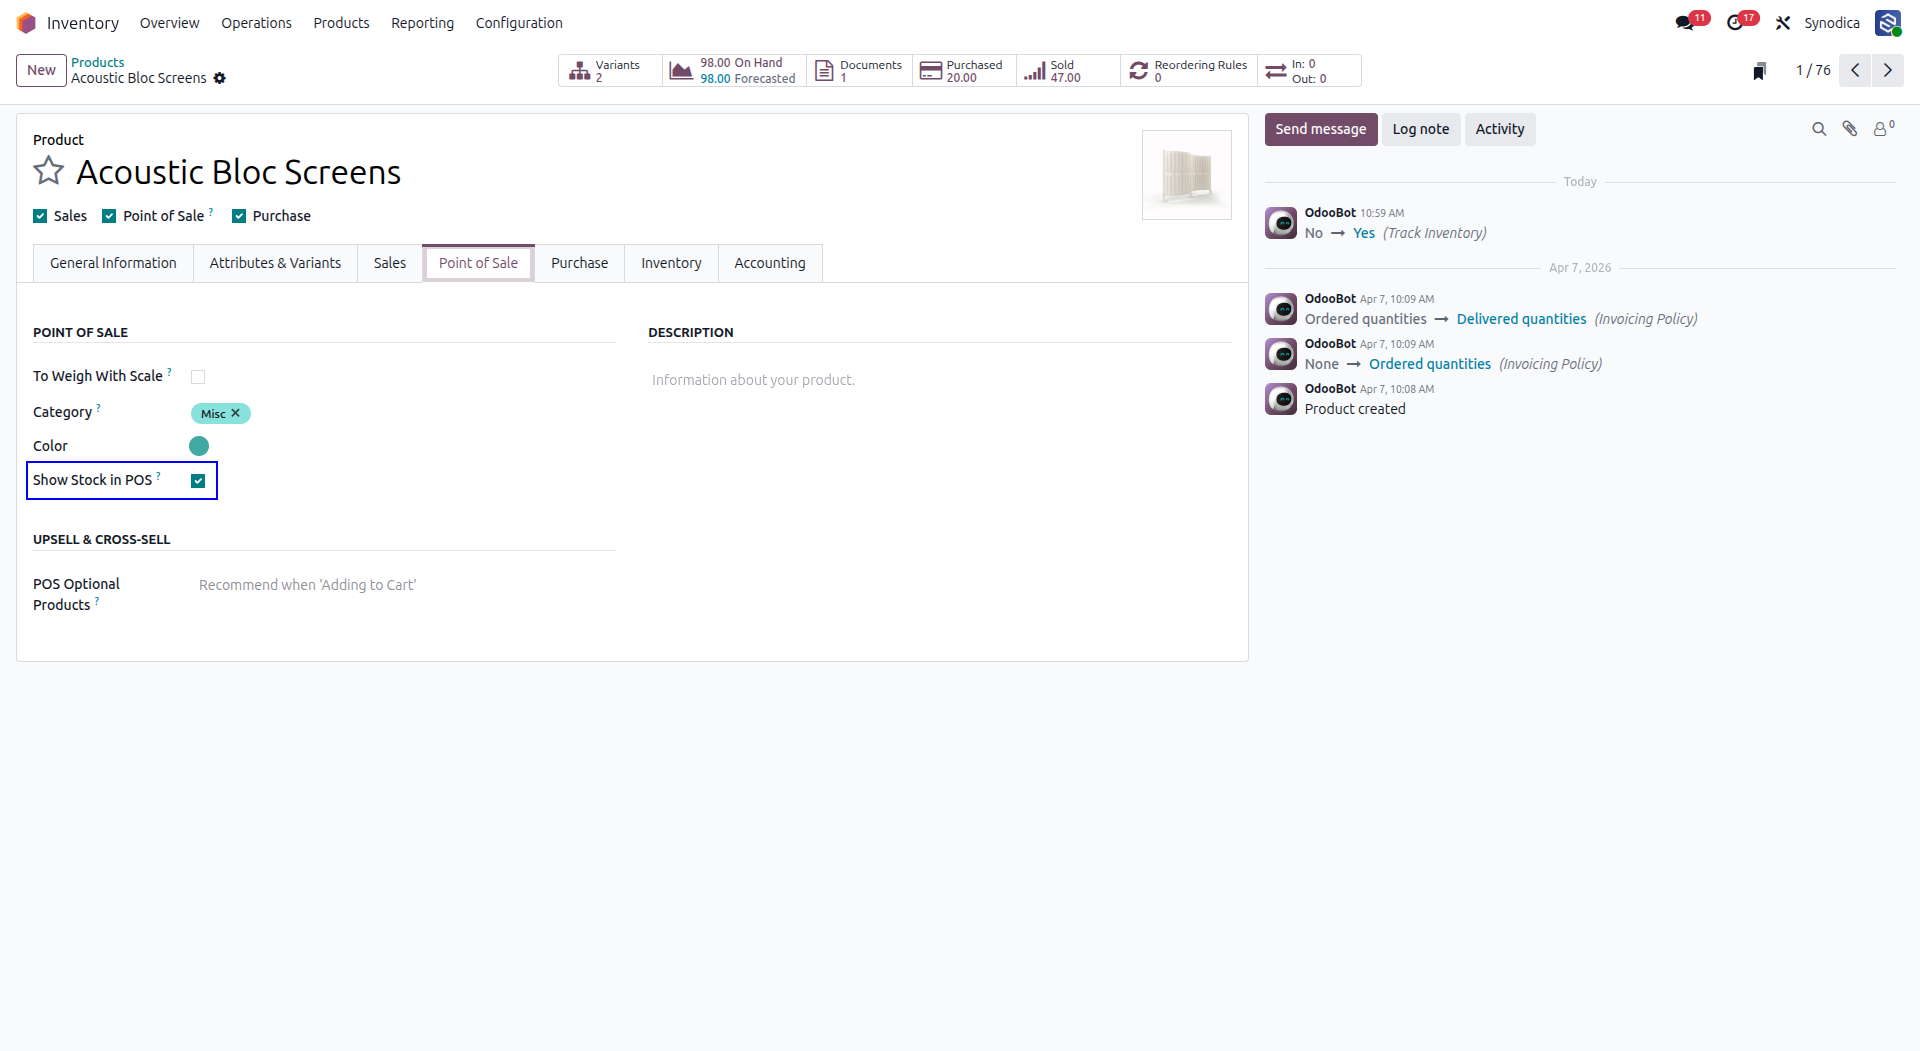
Task: Uncheck Show Stock in POS
Action: [198, 481]
